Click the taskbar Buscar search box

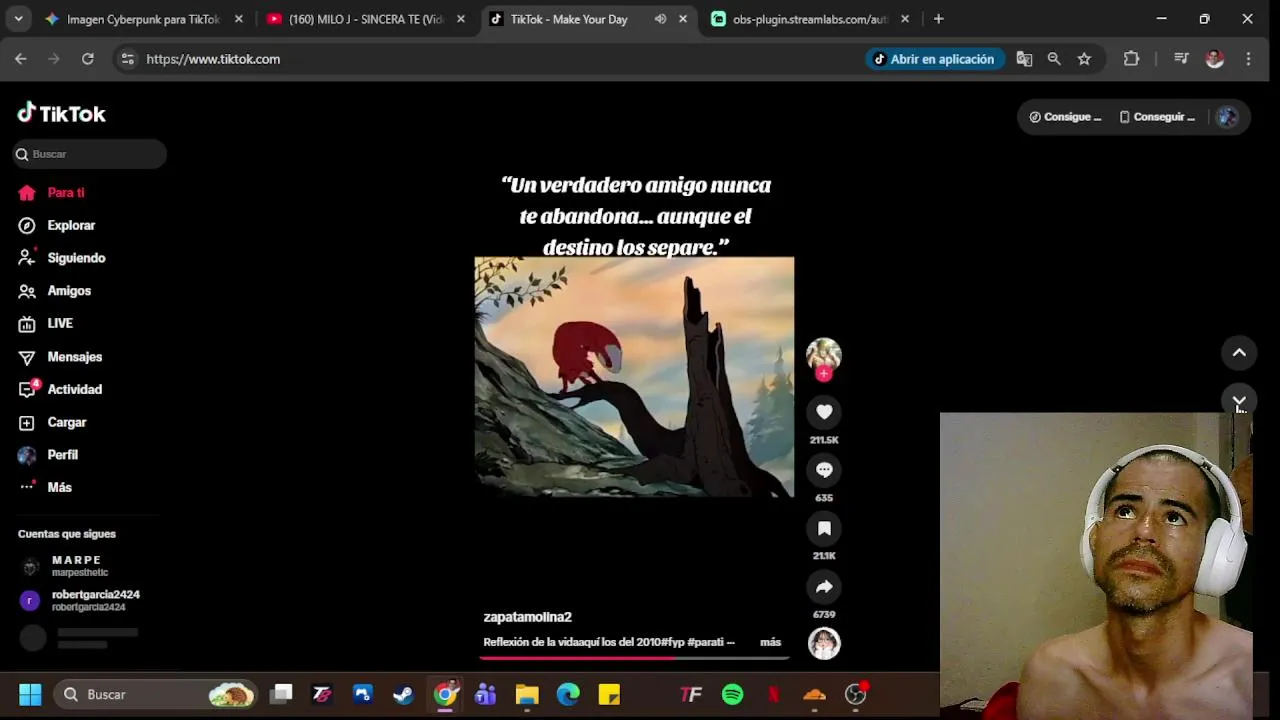[155, 694]
